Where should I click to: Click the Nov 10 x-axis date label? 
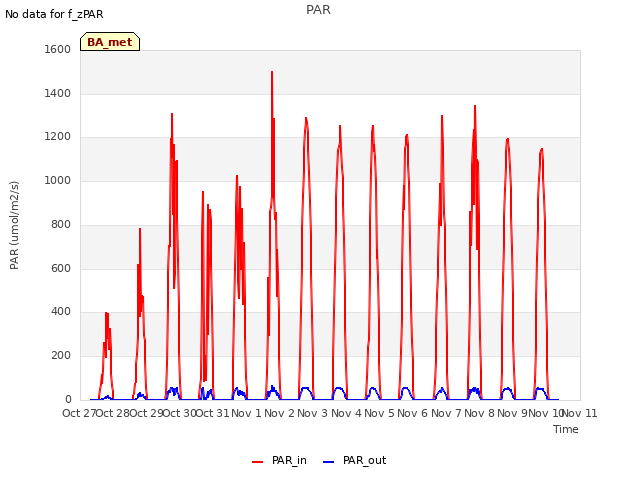pyautogui.click(x=546, y=413)
